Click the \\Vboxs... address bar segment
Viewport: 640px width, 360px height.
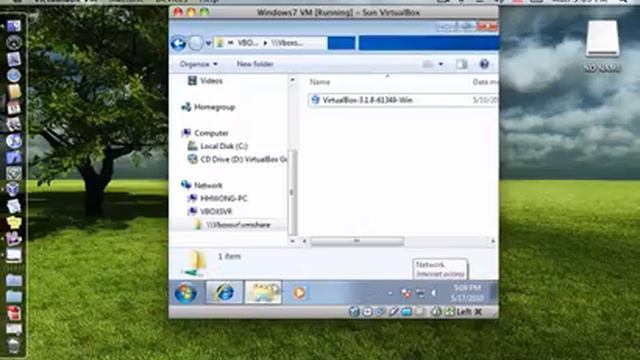[288, 43]
